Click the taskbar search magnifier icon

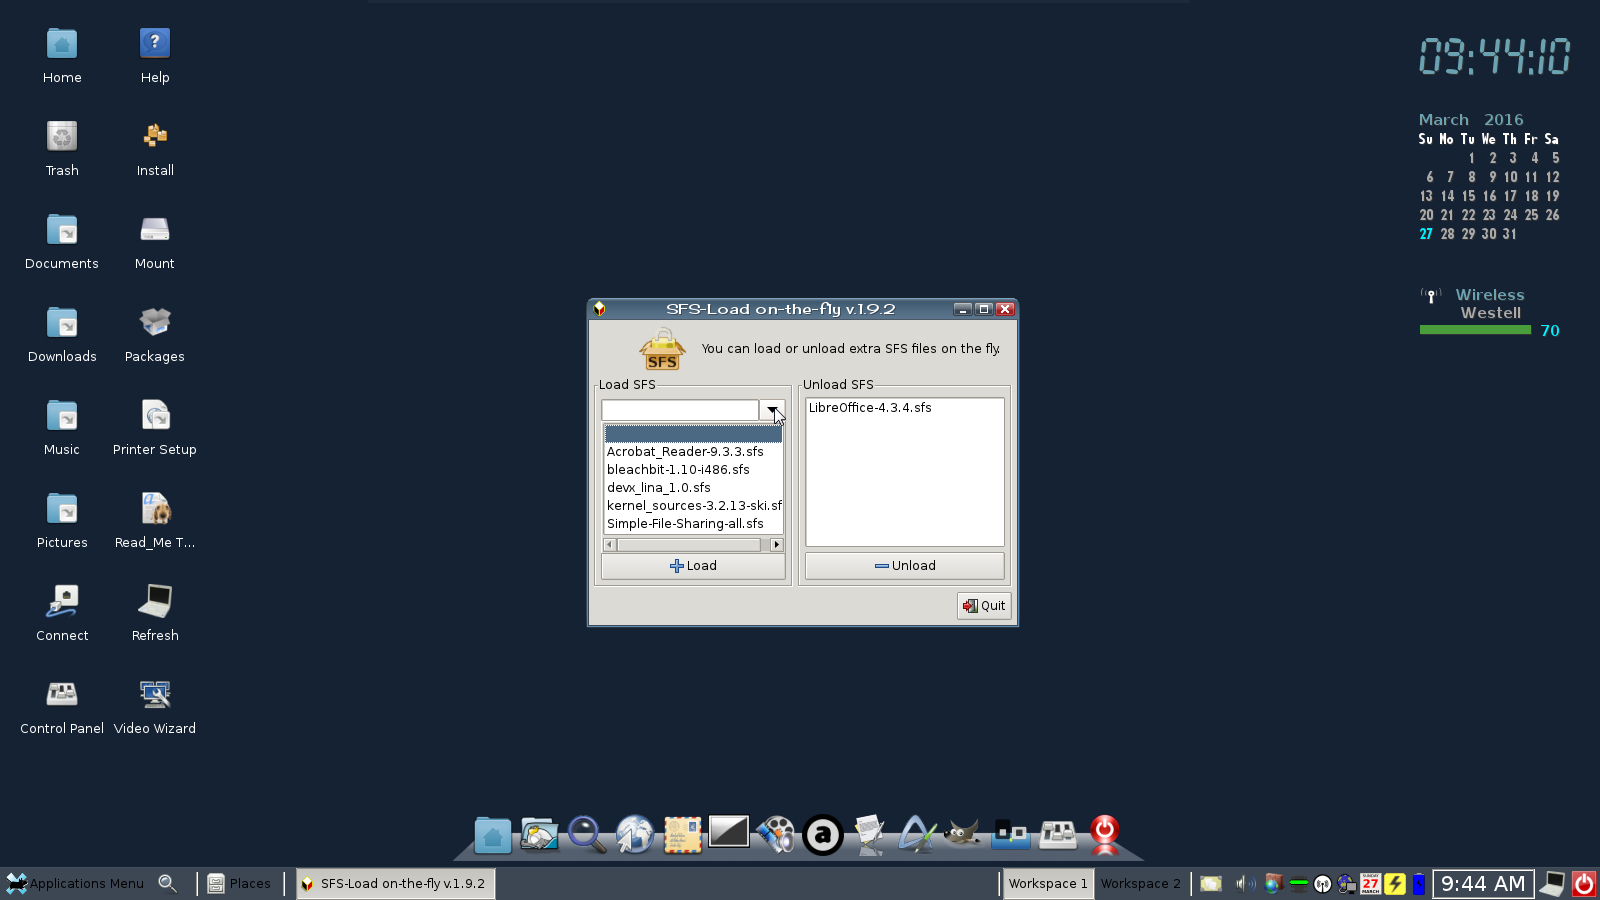pos(168,883)
